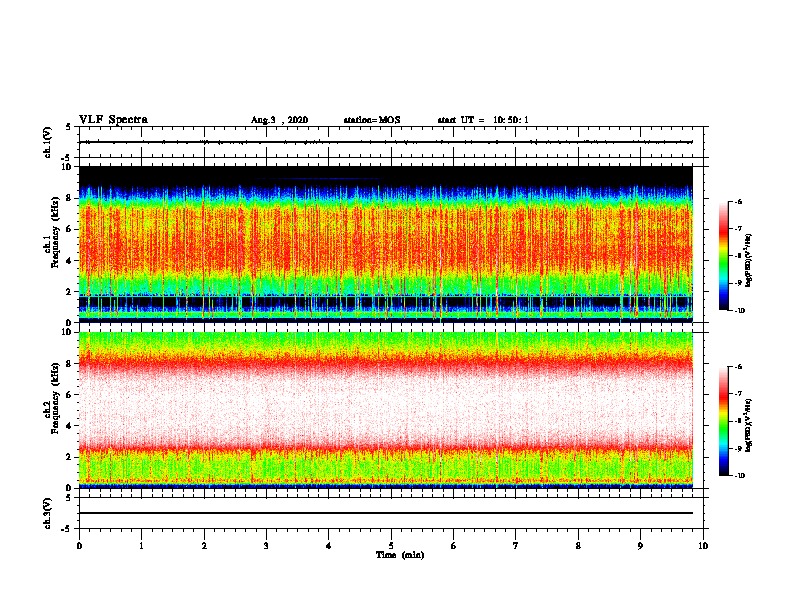
Task: Click the ch.2 color bar log(PSD) label
Action: [748, 425]
